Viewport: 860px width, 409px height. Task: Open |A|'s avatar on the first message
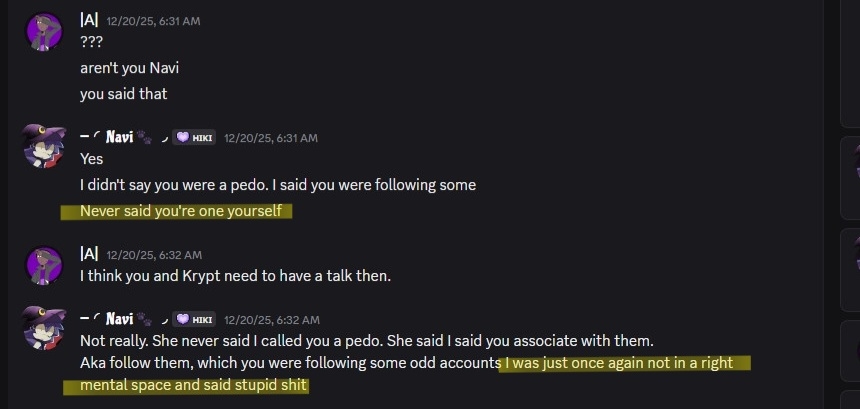[x=44, y=31]
